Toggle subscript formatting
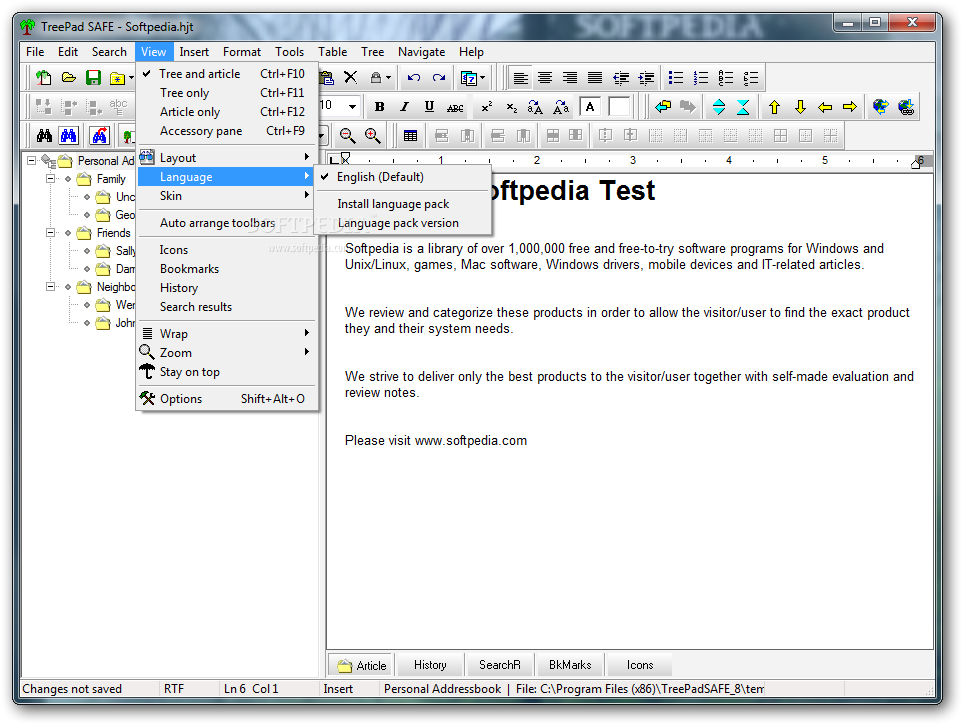 point(511,108)
